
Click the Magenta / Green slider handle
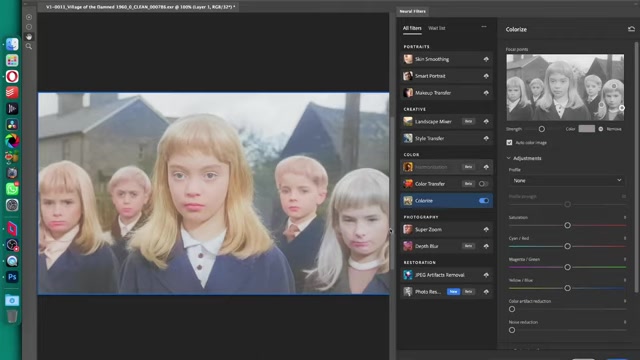pos(567,267)
